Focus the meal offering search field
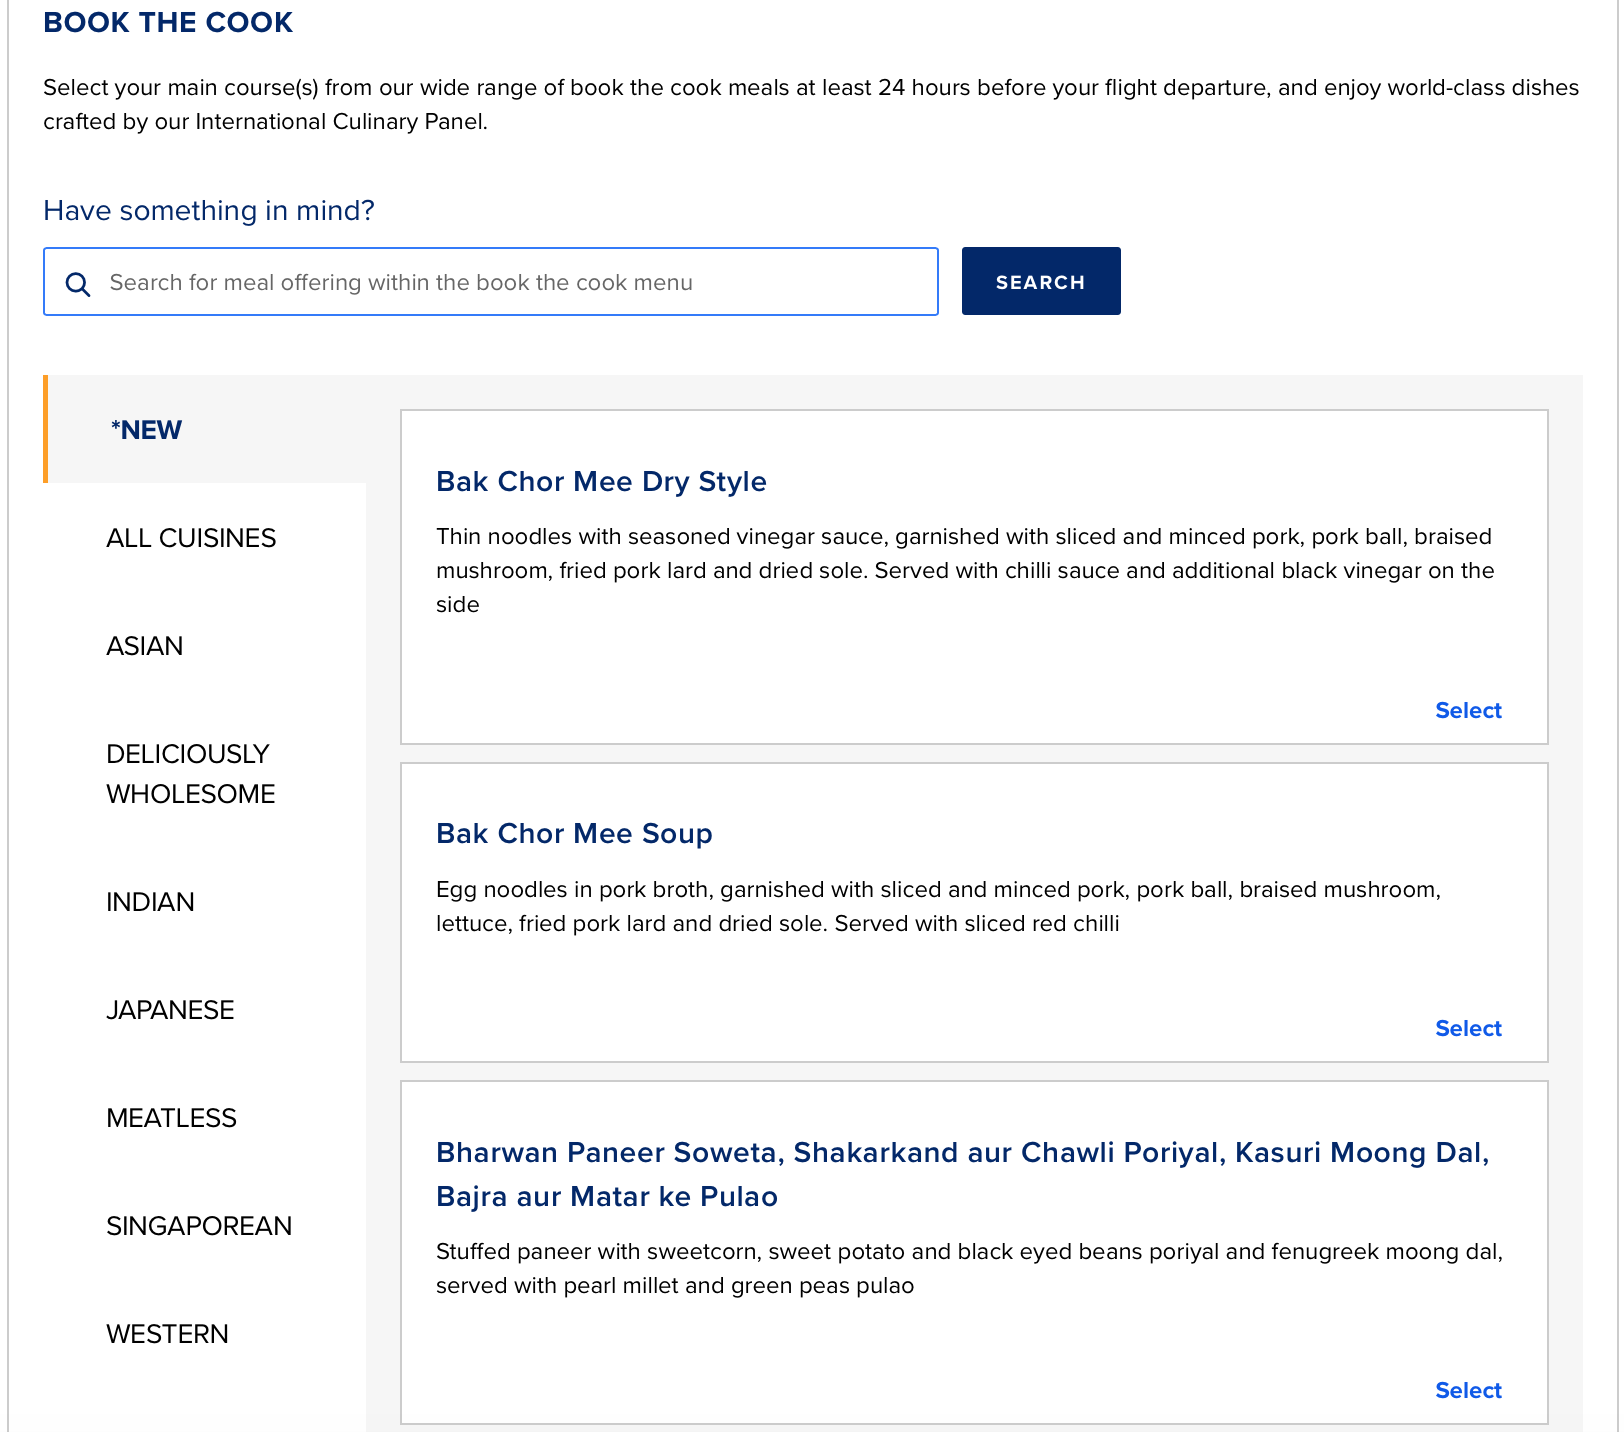Screen dimensions: 1624x1432 pyautogui.click(x=491, y=282)
